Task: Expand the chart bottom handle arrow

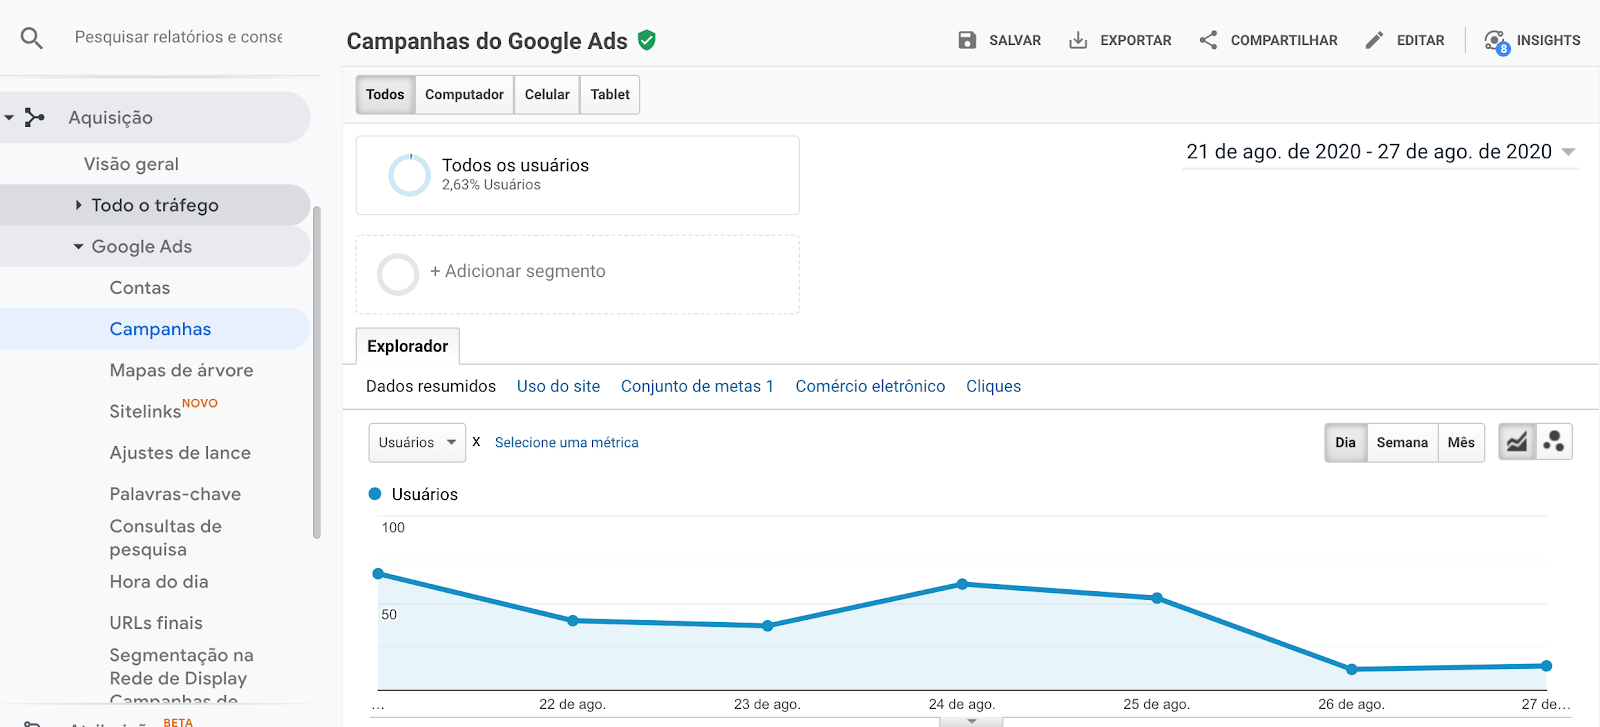Action: click(971, 721)
